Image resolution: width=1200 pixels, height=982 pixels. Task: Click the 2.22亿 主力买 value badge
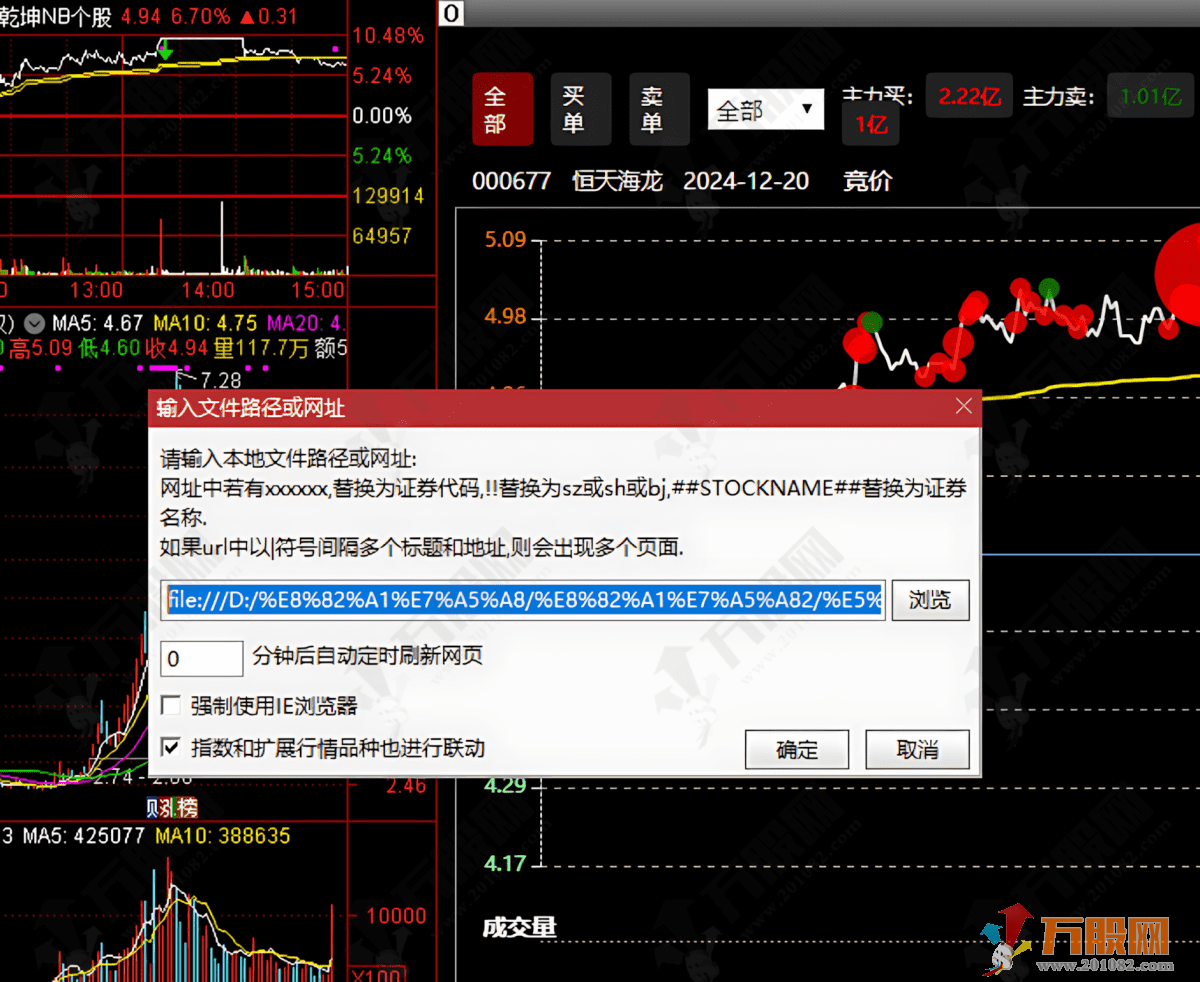pyautogui.click(x=967, y=96)
